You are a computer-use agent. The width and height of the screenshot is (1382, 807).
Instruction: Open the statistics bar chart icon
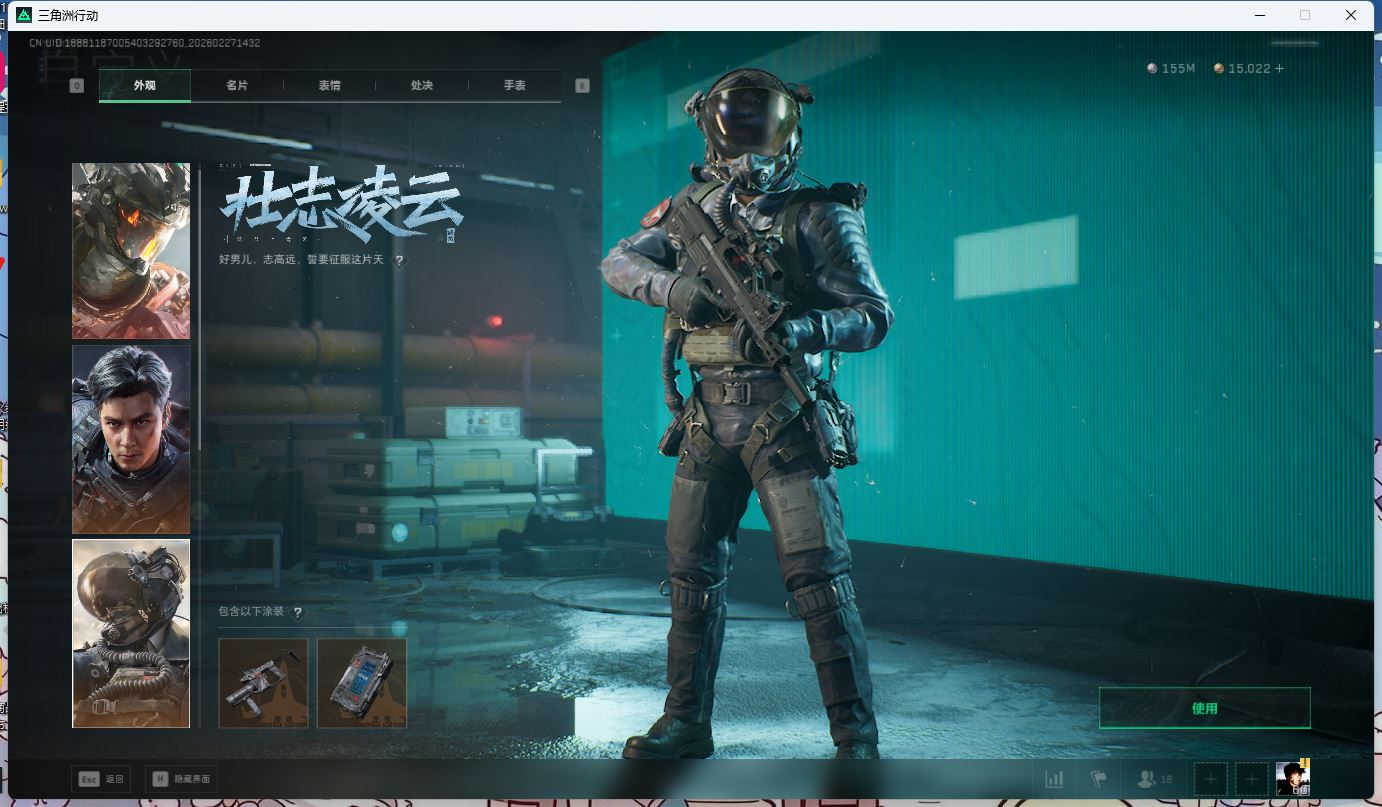[x=1054, y=779]
